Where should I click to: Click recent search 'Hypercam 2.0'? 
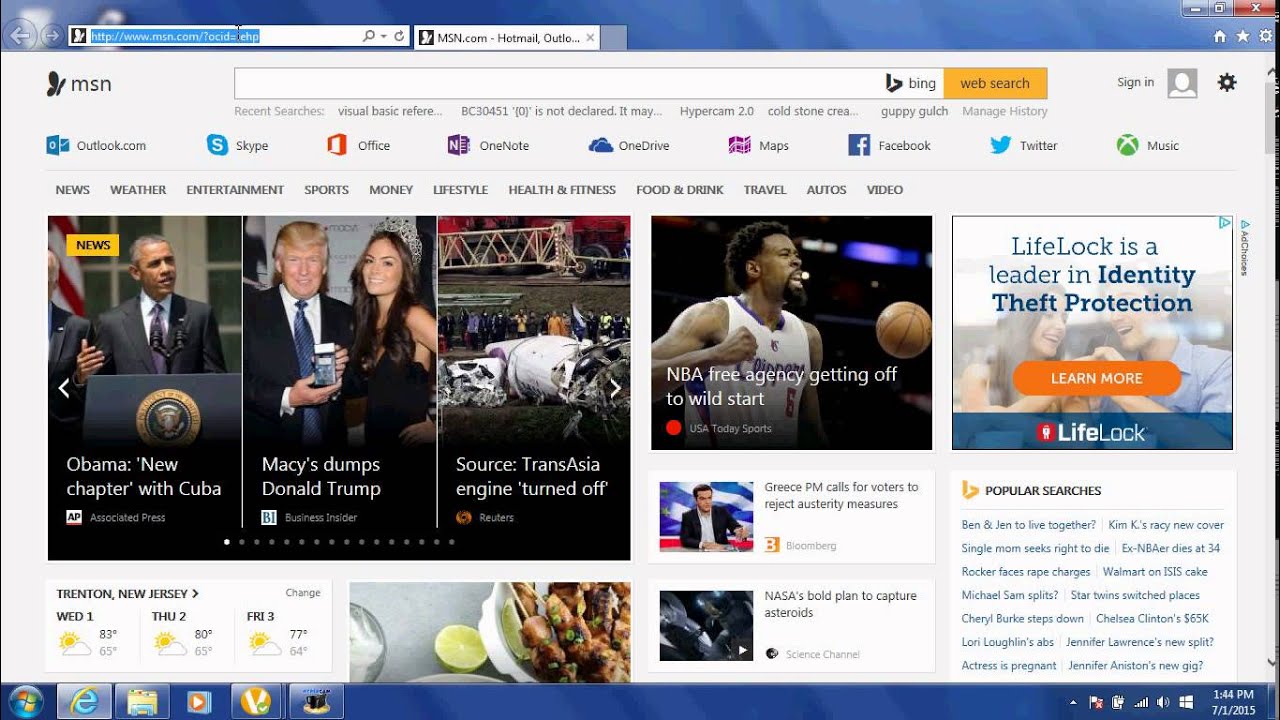tap(717, 111)
